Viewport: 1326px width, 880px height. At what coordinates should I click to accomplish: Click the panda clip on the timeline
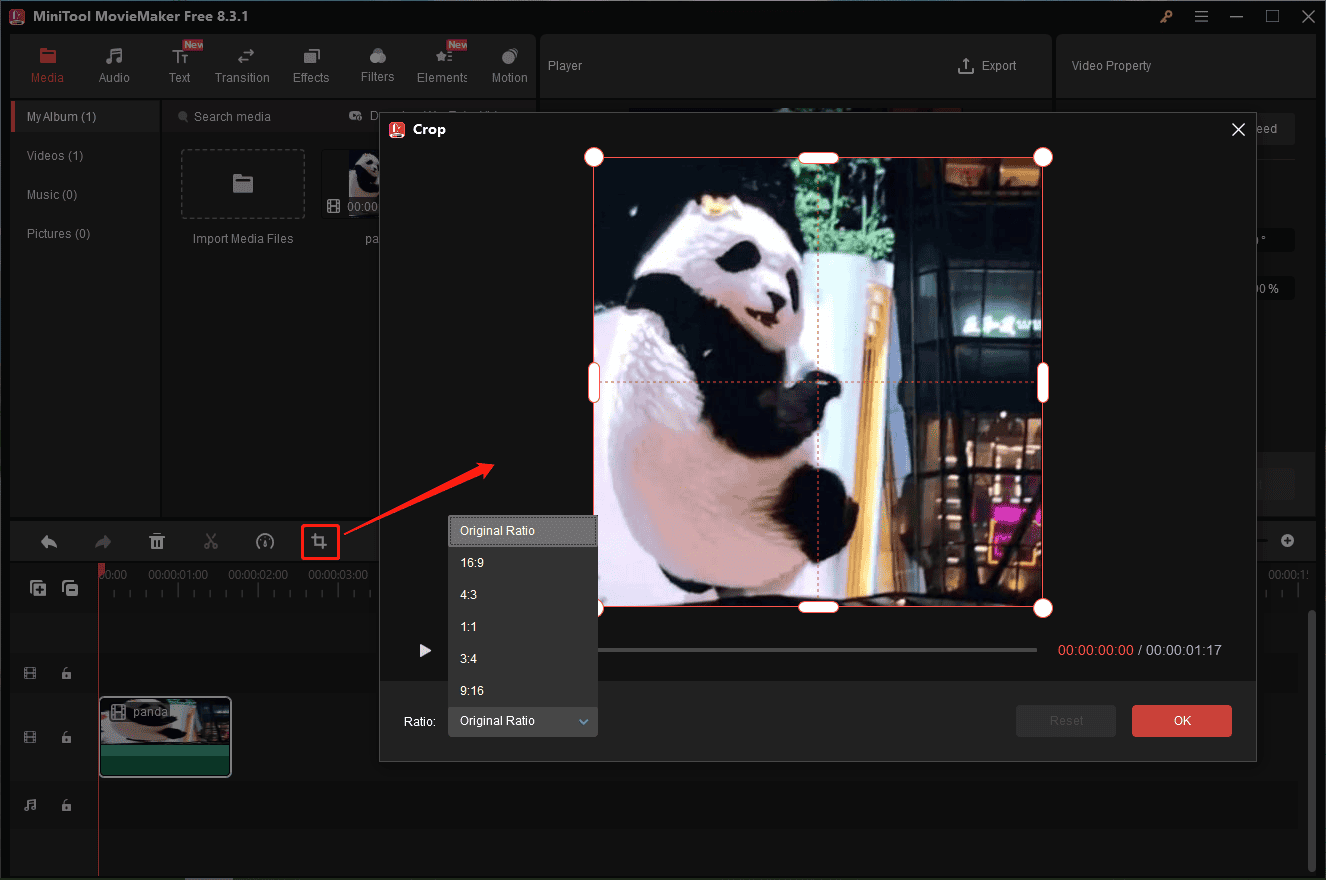pyautogui.click(x=165, y=737)
